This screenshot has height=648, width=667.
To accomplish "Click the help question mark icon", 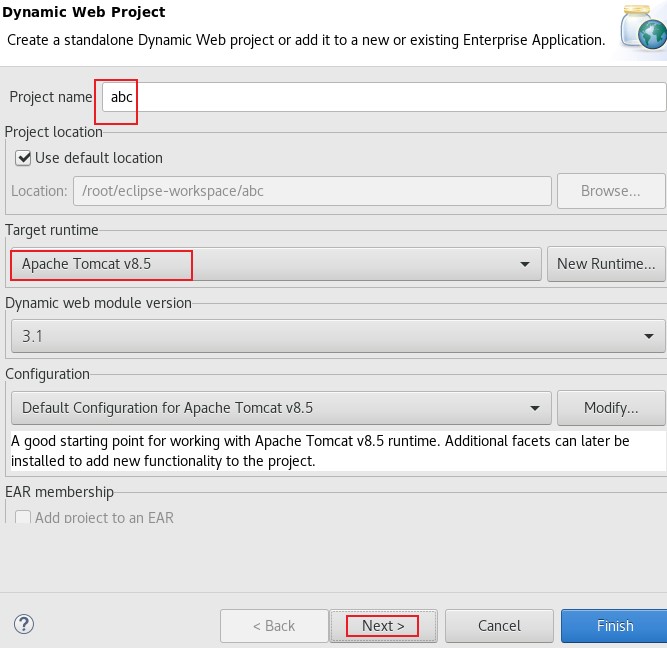I will click(x=24, y=625).
